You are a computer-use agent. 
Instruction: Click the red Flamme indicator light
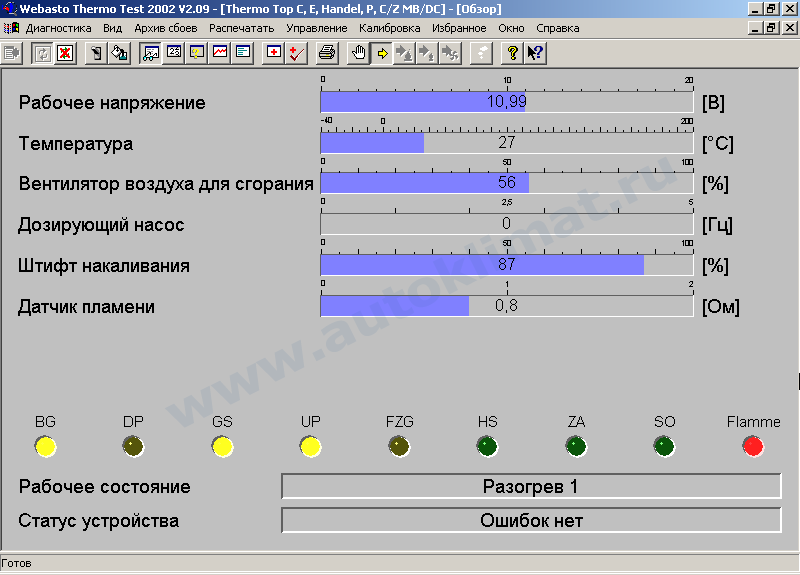pyautogui.click(x=753, y=446)
